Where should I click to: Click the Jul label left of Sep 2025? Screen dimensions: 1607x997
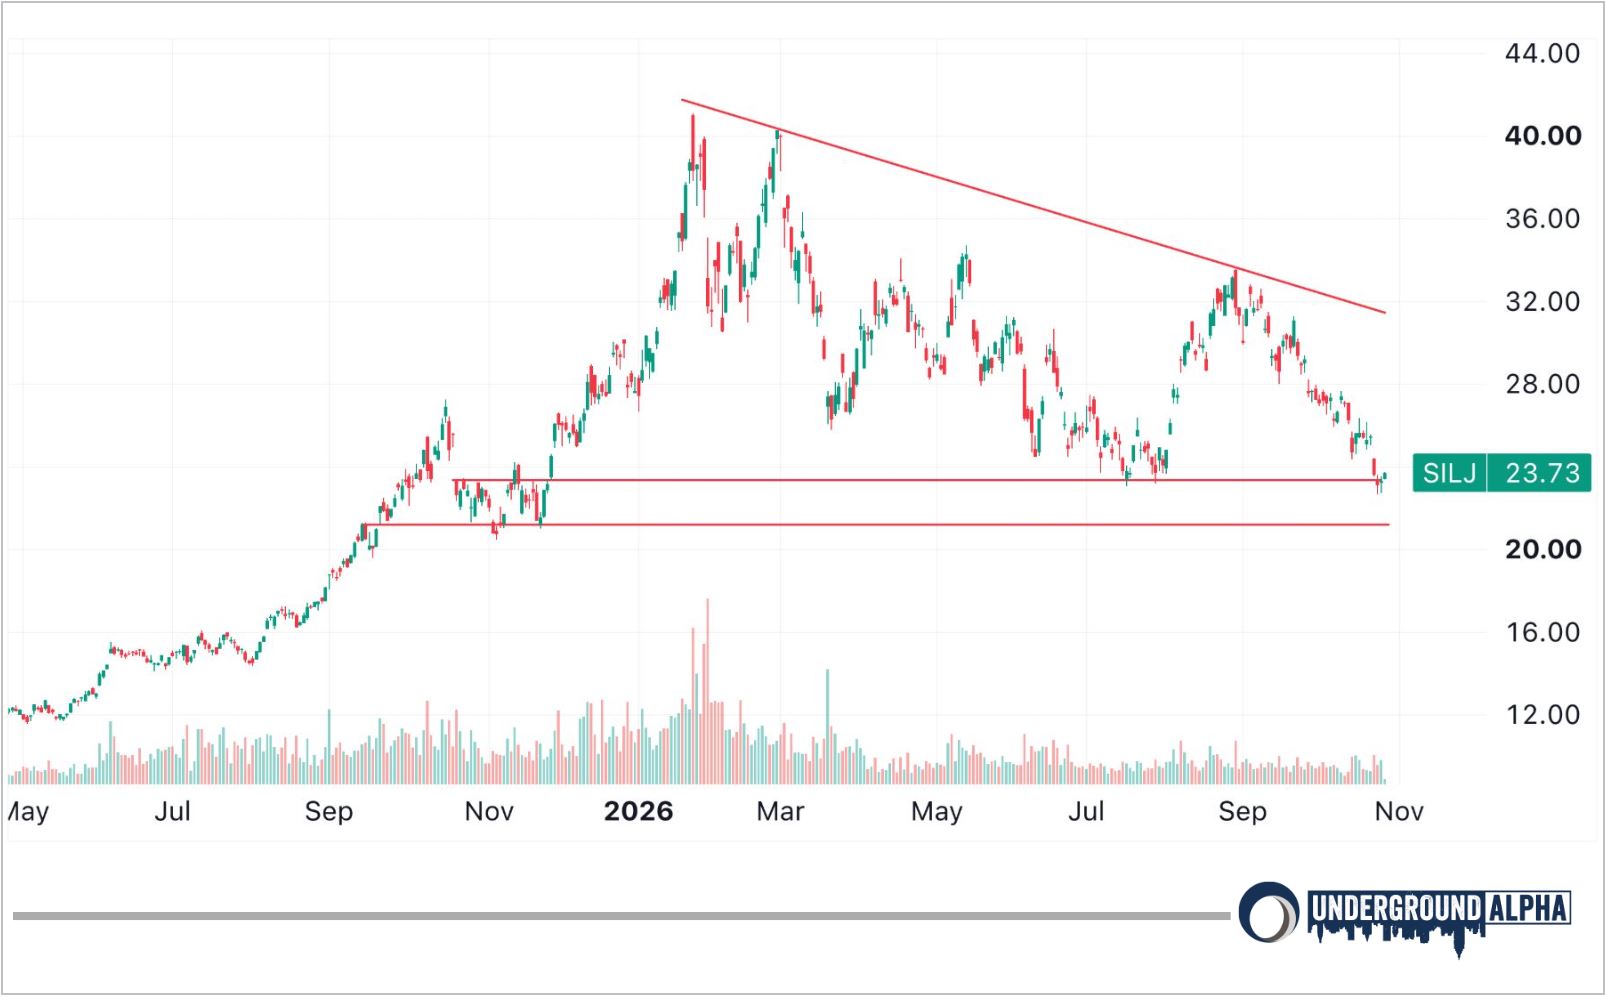[x=172, y=811]
